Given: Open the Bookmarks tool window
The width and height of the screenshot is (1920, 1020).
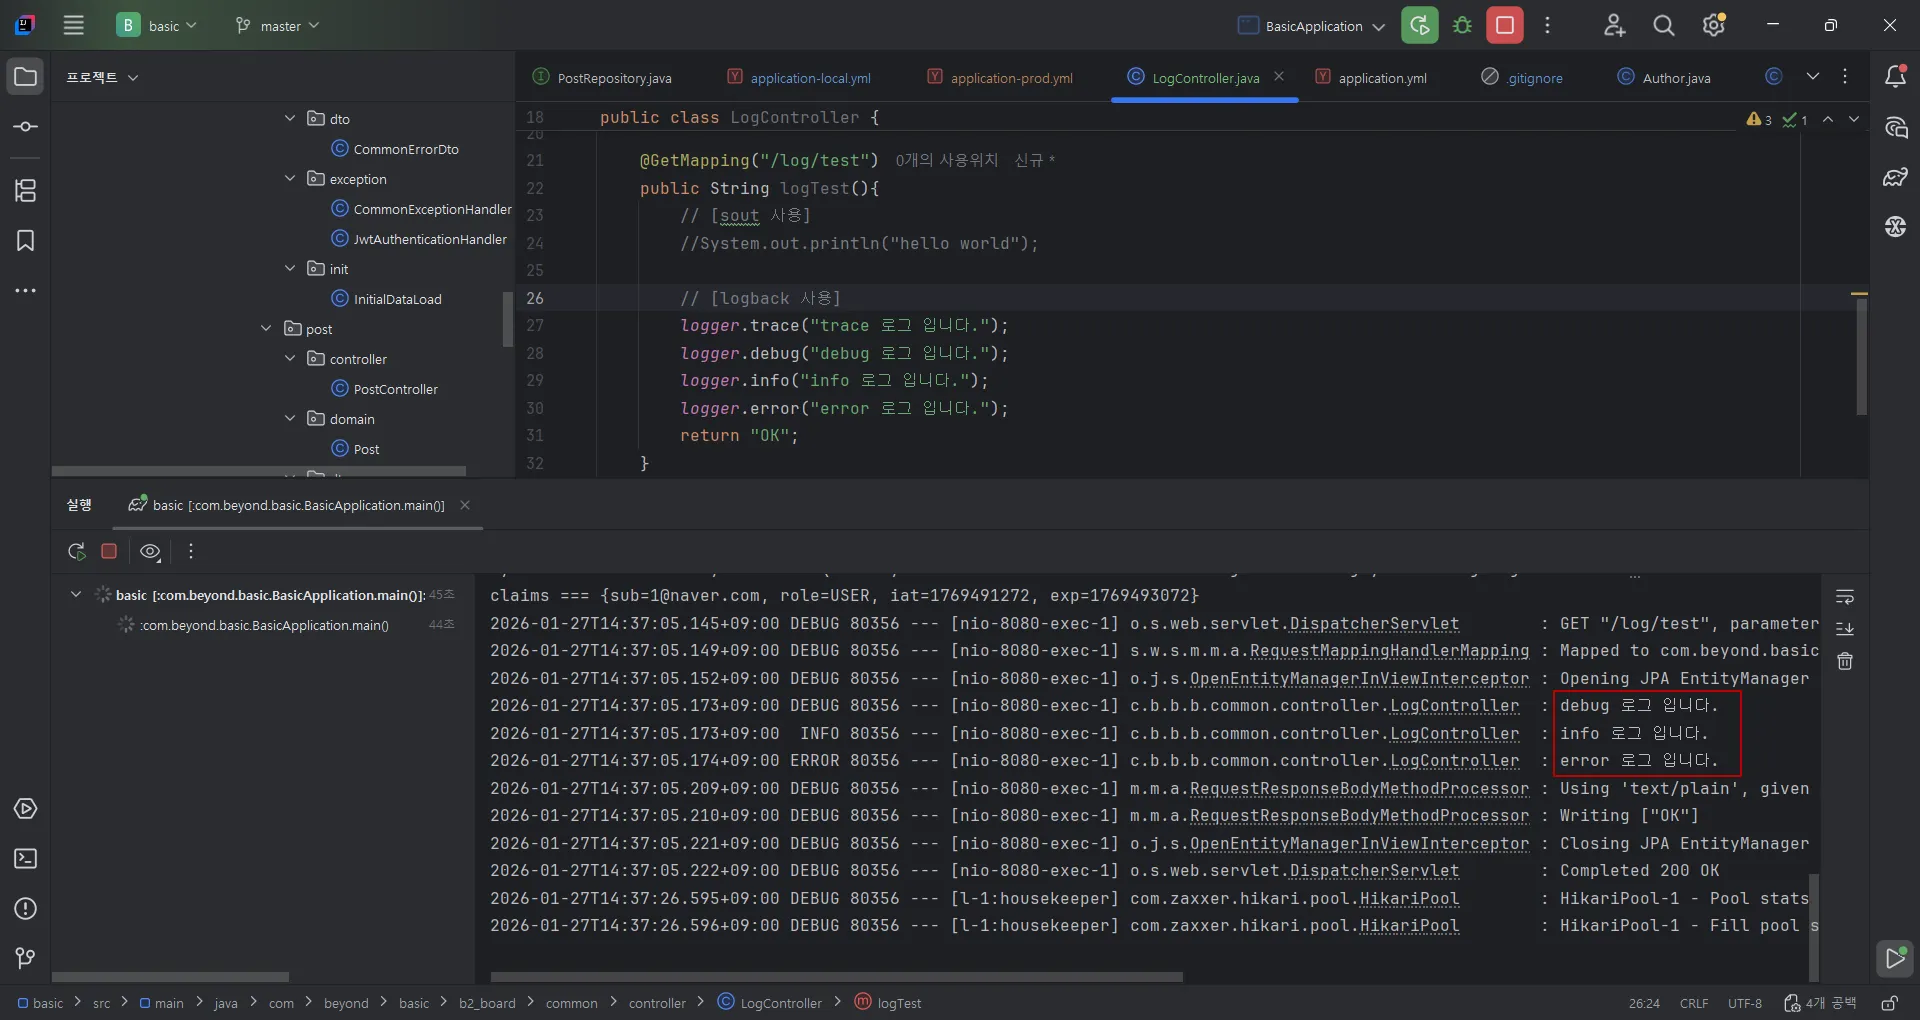Looking at the screenshot, I should click(26, 240).
